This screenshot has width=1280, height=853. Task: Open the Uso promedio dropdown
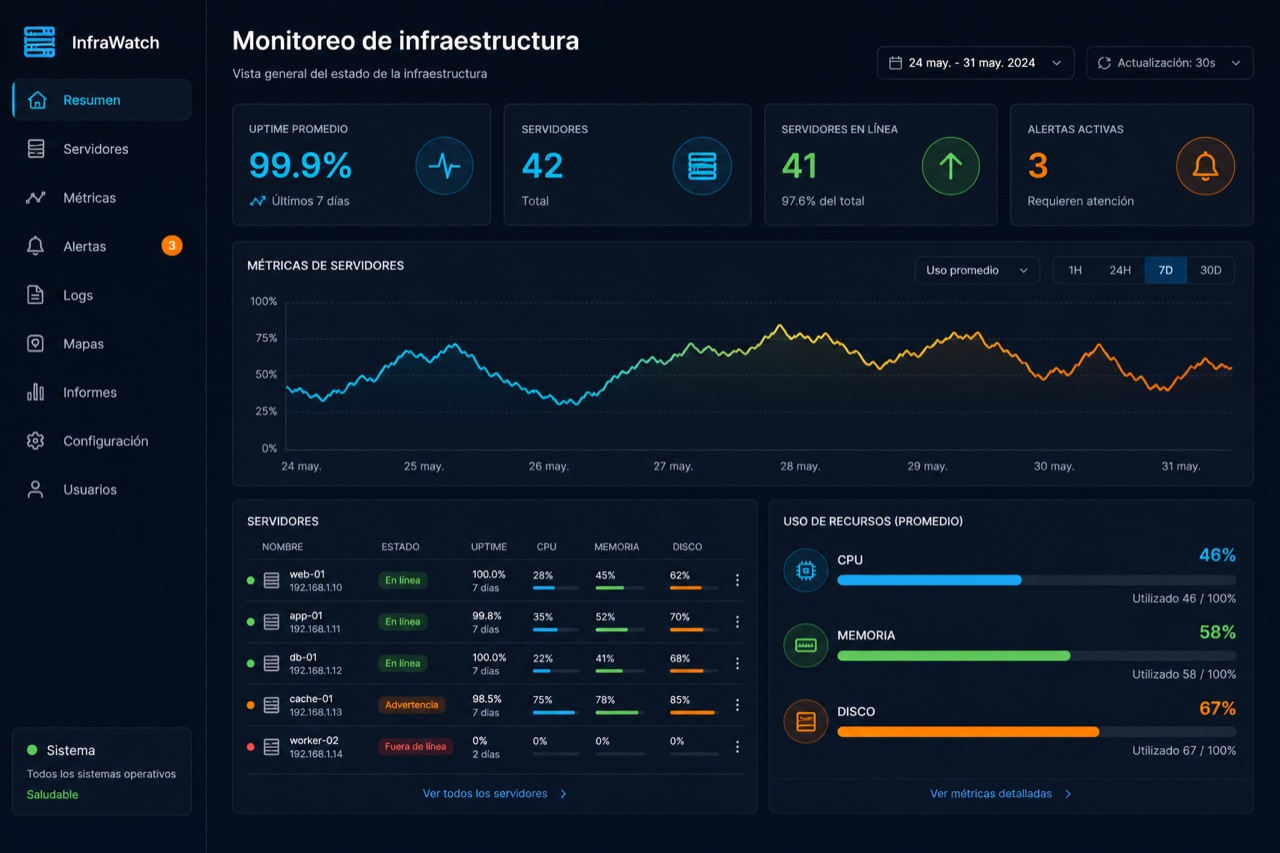coord(977,270)
